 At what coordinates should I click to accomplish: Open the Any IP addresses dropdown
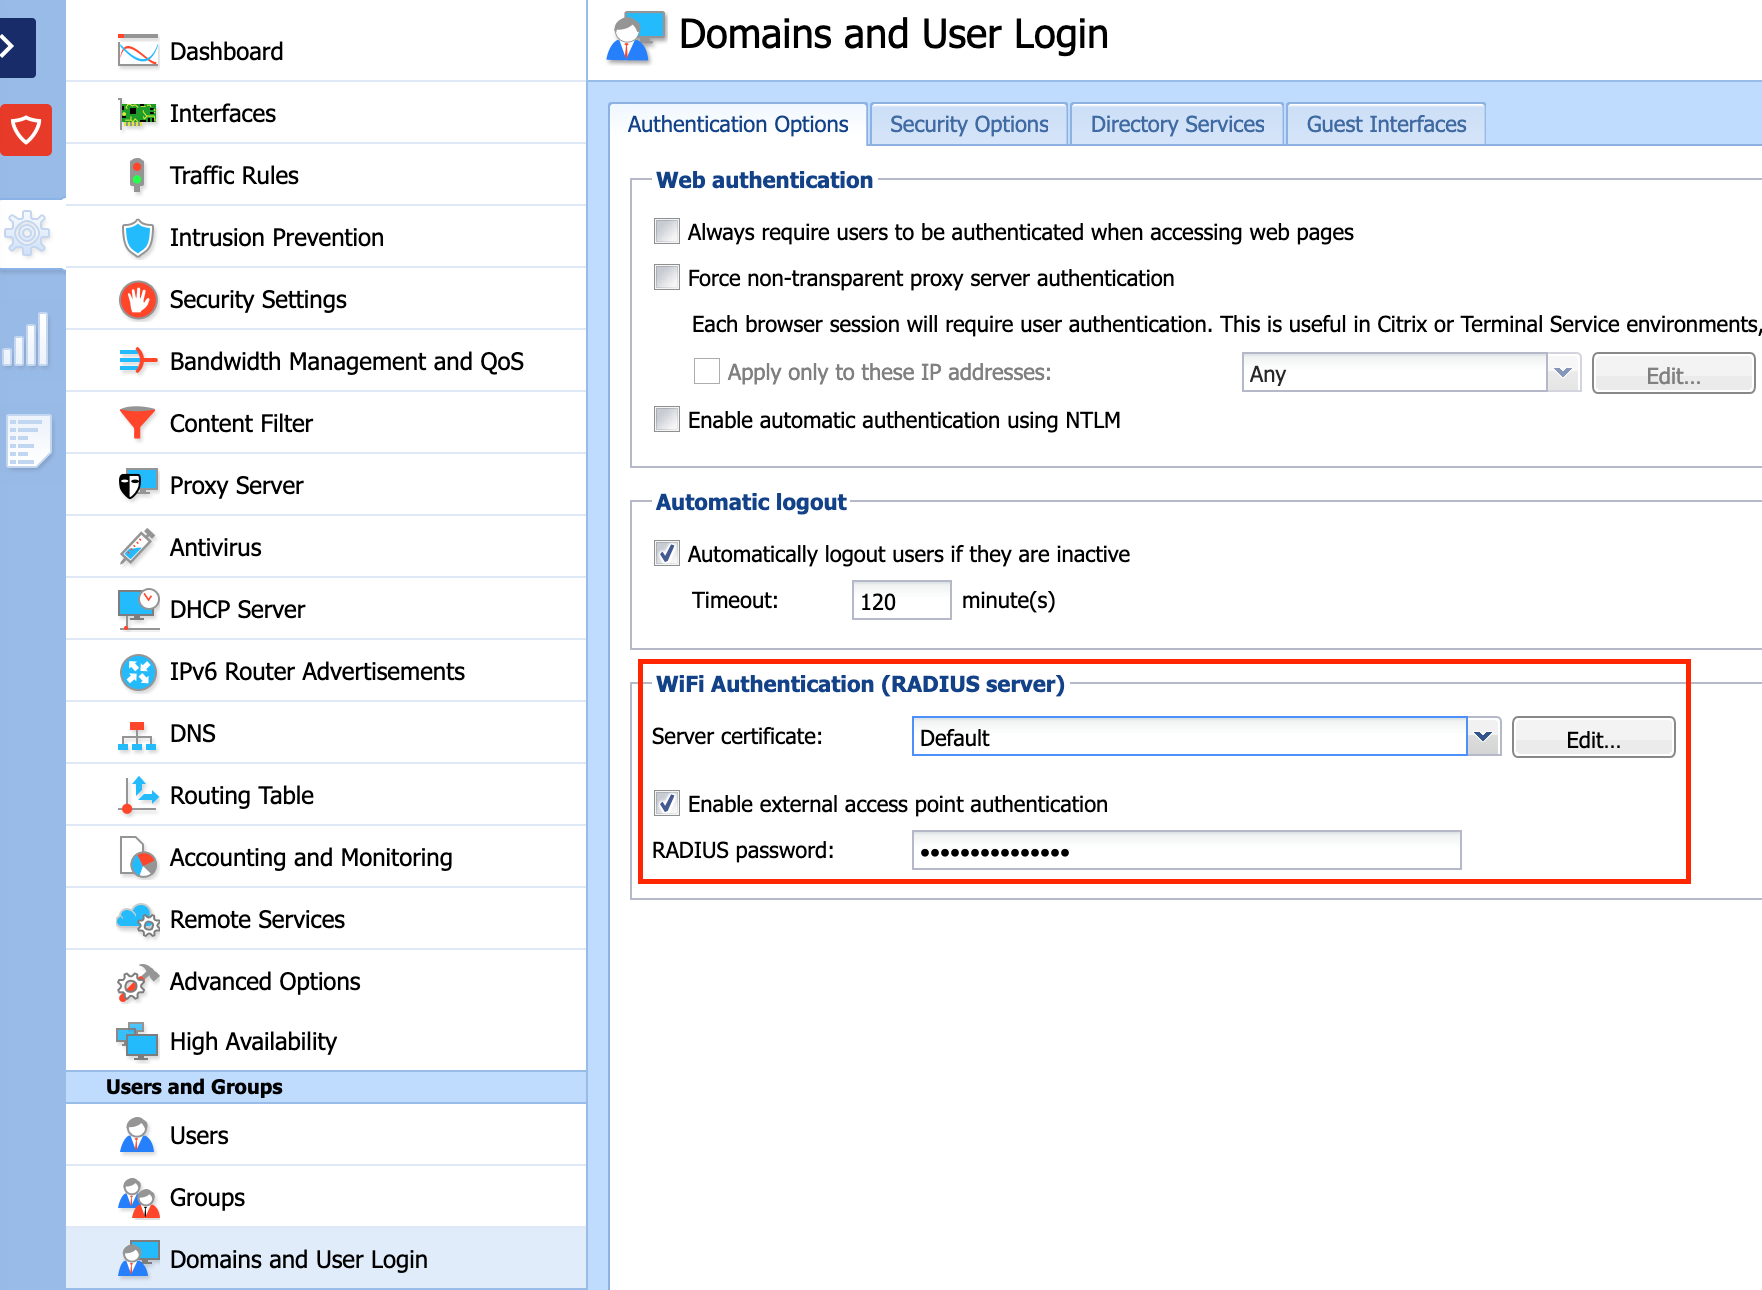pos(1563,373)
